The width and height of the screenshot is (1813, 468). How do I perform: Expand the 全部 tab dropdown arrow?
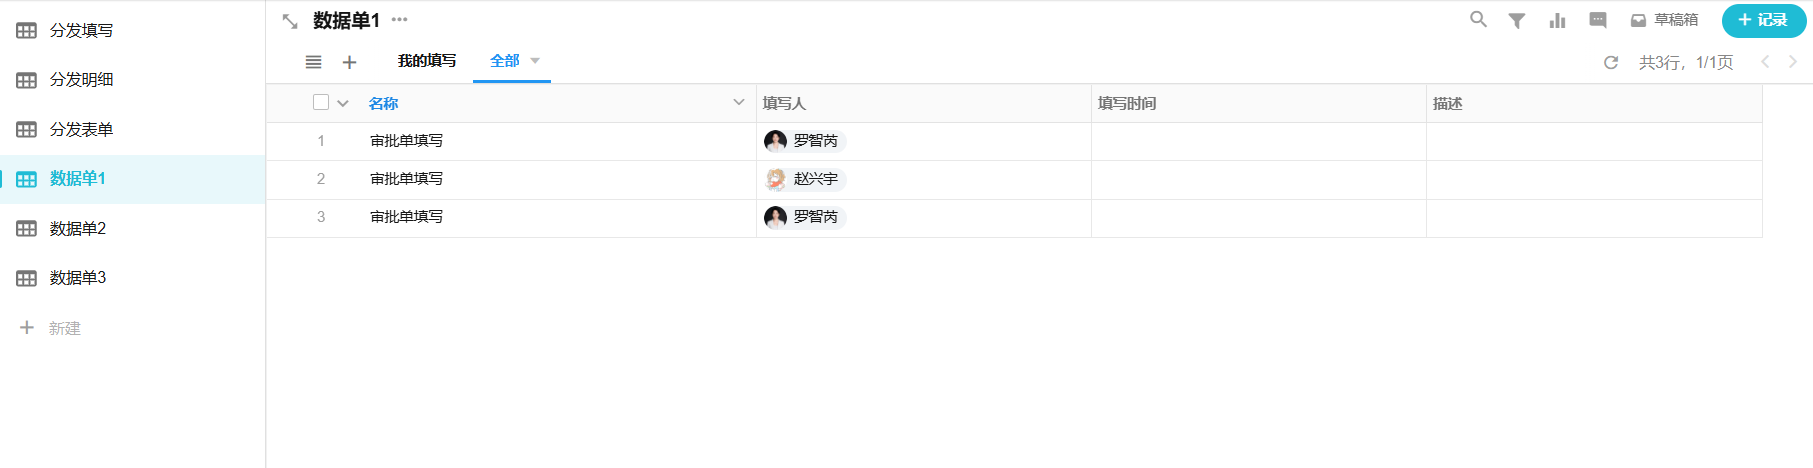click(535, 61)
